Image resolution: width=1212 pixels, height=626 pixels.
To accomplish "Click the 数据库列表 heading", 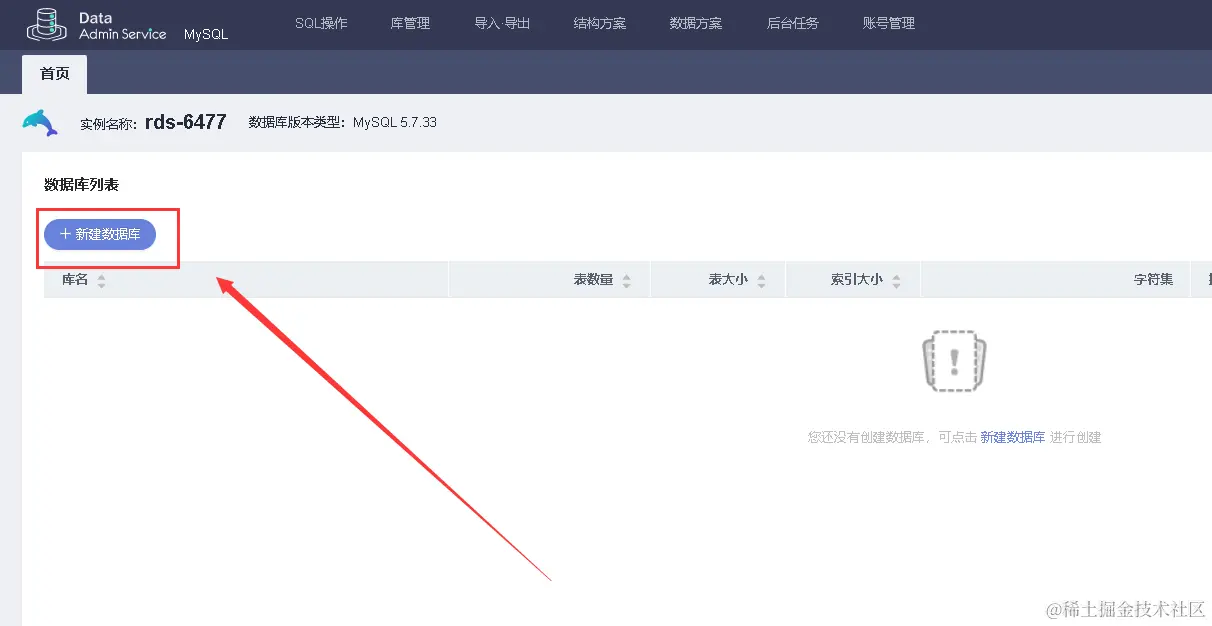I will click(82, 184).
